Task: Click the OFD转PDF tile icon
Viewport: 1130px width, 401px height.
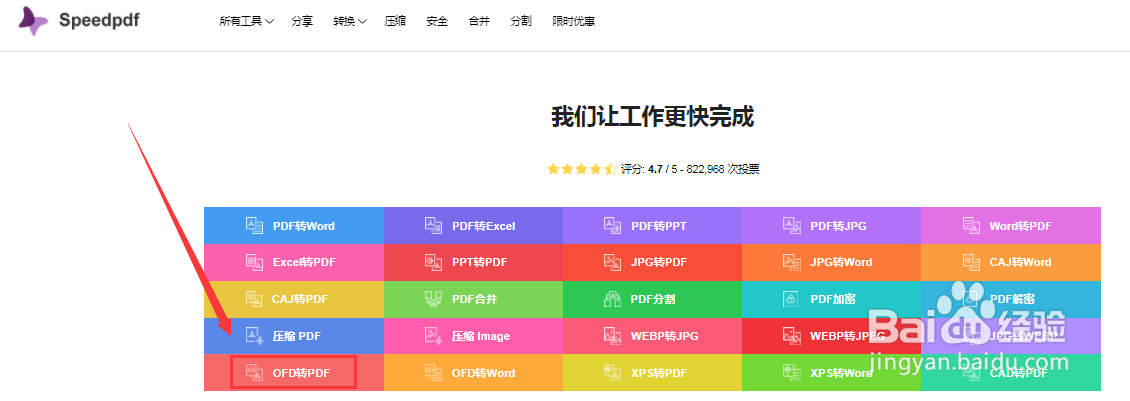Action: click(254, 372)
